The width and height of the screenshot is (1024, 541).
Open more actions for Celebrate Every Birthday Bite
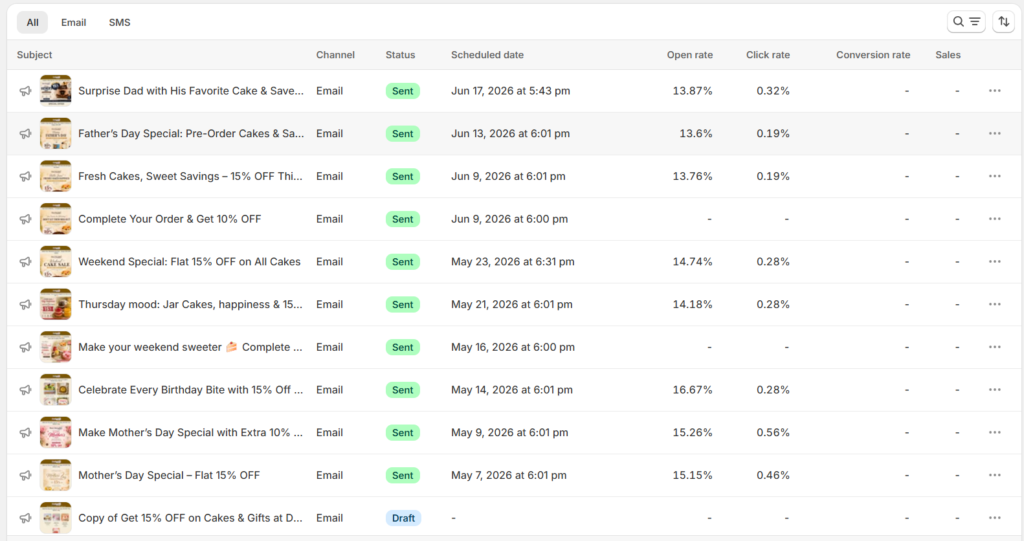point(995,390)
